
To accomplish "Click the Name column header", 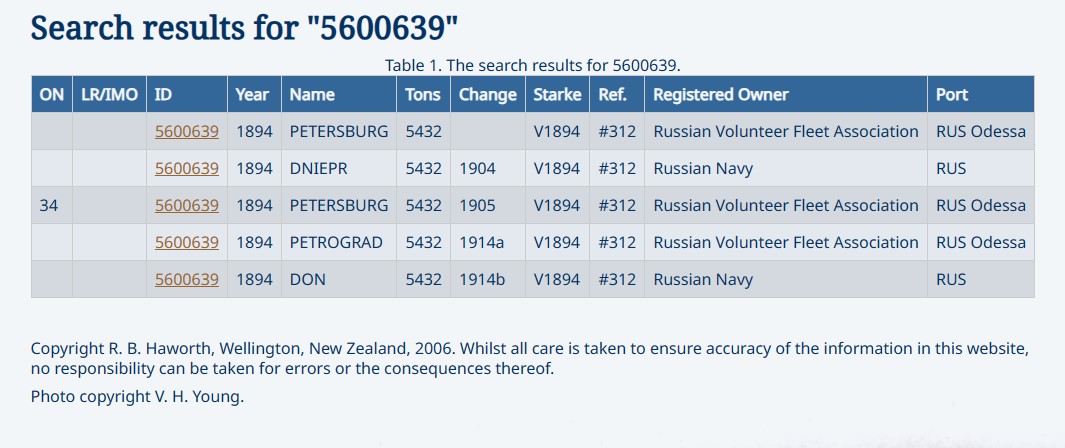I will point(312,95).
